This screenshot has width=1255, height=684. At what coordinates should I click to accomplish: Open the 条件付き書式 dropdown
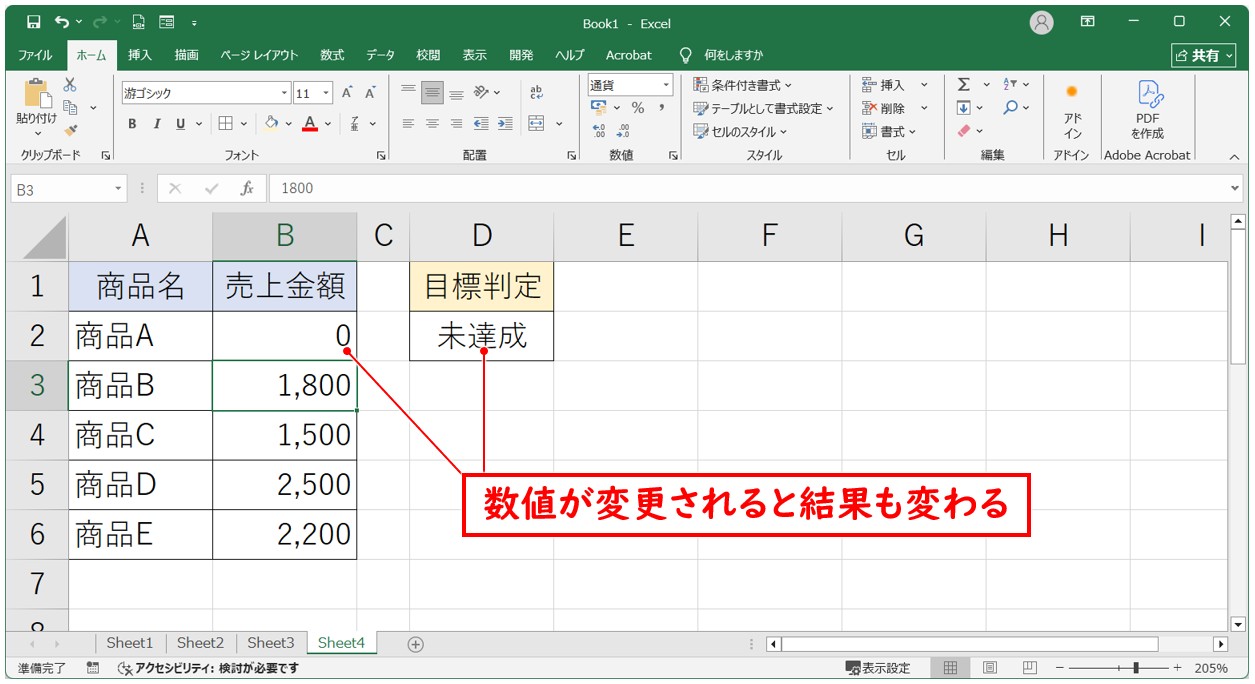pos(743,85)
